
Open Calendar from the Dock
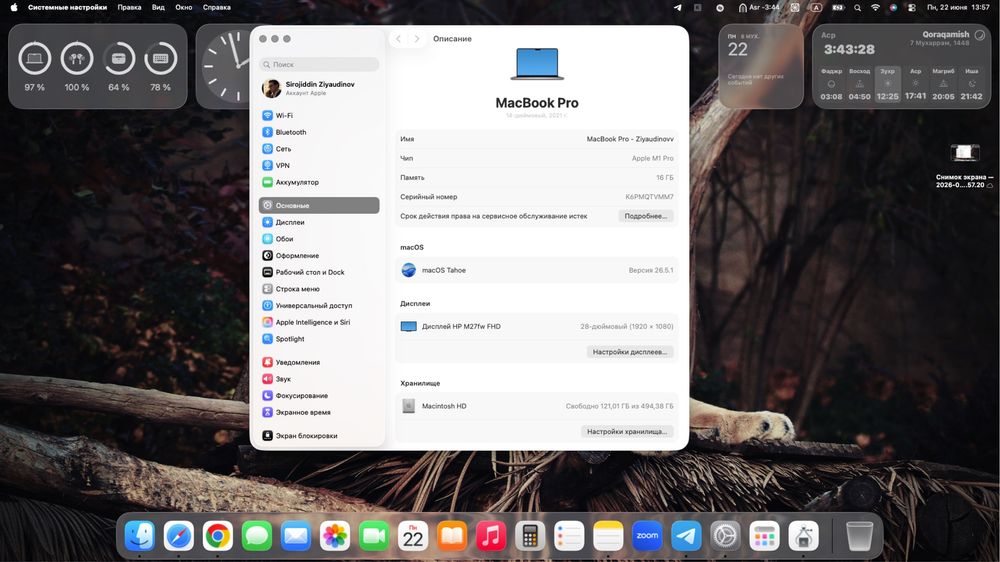tap(413, 536)
